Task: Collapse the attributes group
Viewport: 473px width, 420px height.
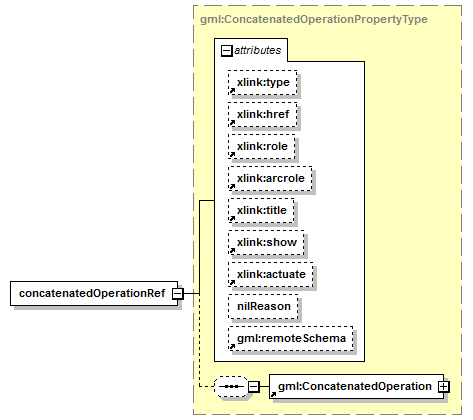Action: click(226, 51)
